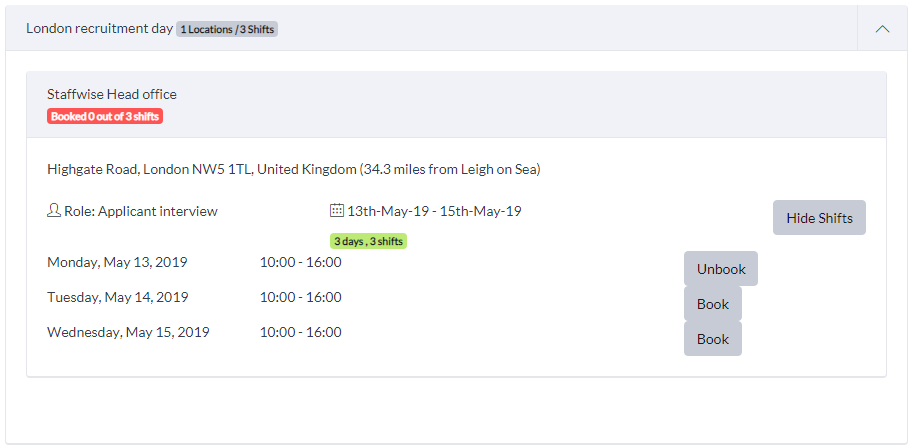914x448 pixels.
Task: Click the Staffwise Head office heading
Action: click(x=112, y=94)
